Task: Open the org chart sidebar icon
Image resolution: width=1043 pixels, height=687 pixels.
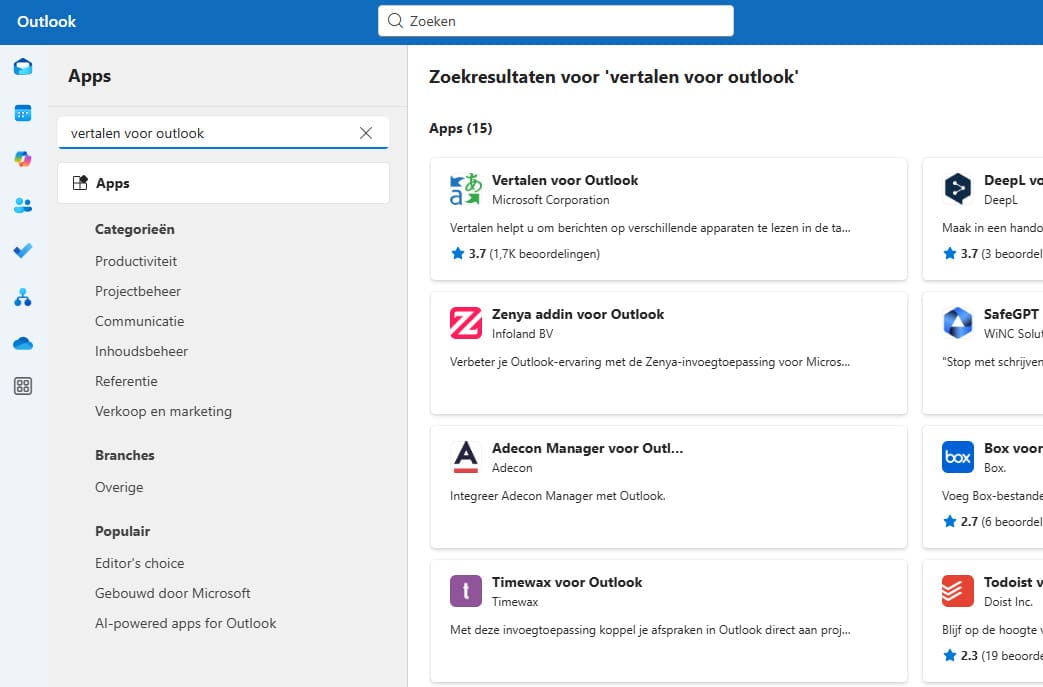Action: (23, 297)
